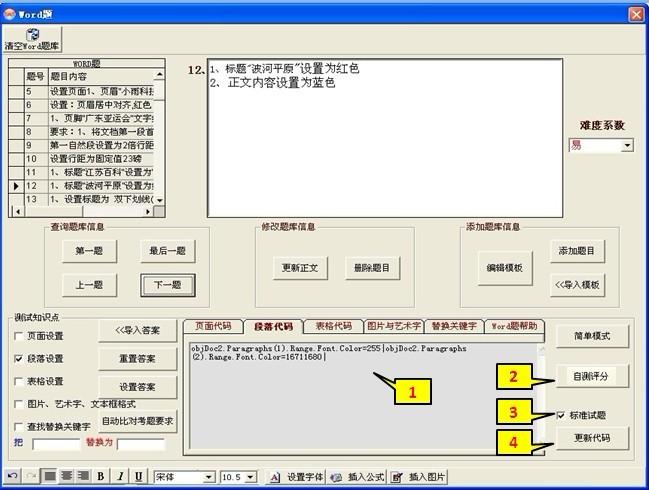Image resolution: width=649 pixels, height=490 pixels.
Task: Check 图片、艺术字、文本框格式 checkbox
Action: click(x=18, y=404)
